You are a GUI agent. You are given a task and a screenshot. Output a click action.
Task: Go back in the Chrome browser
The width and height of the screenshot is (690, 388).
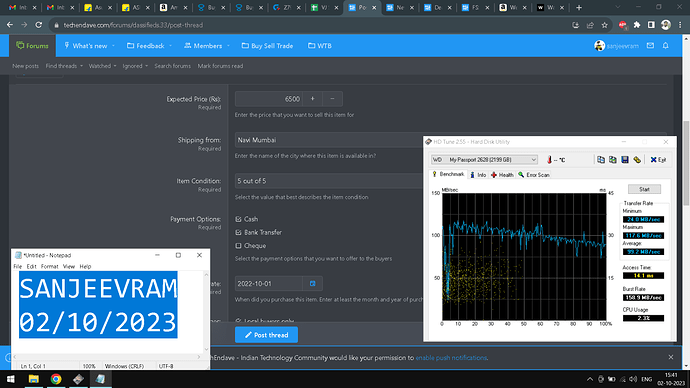[x=10, y=25]
